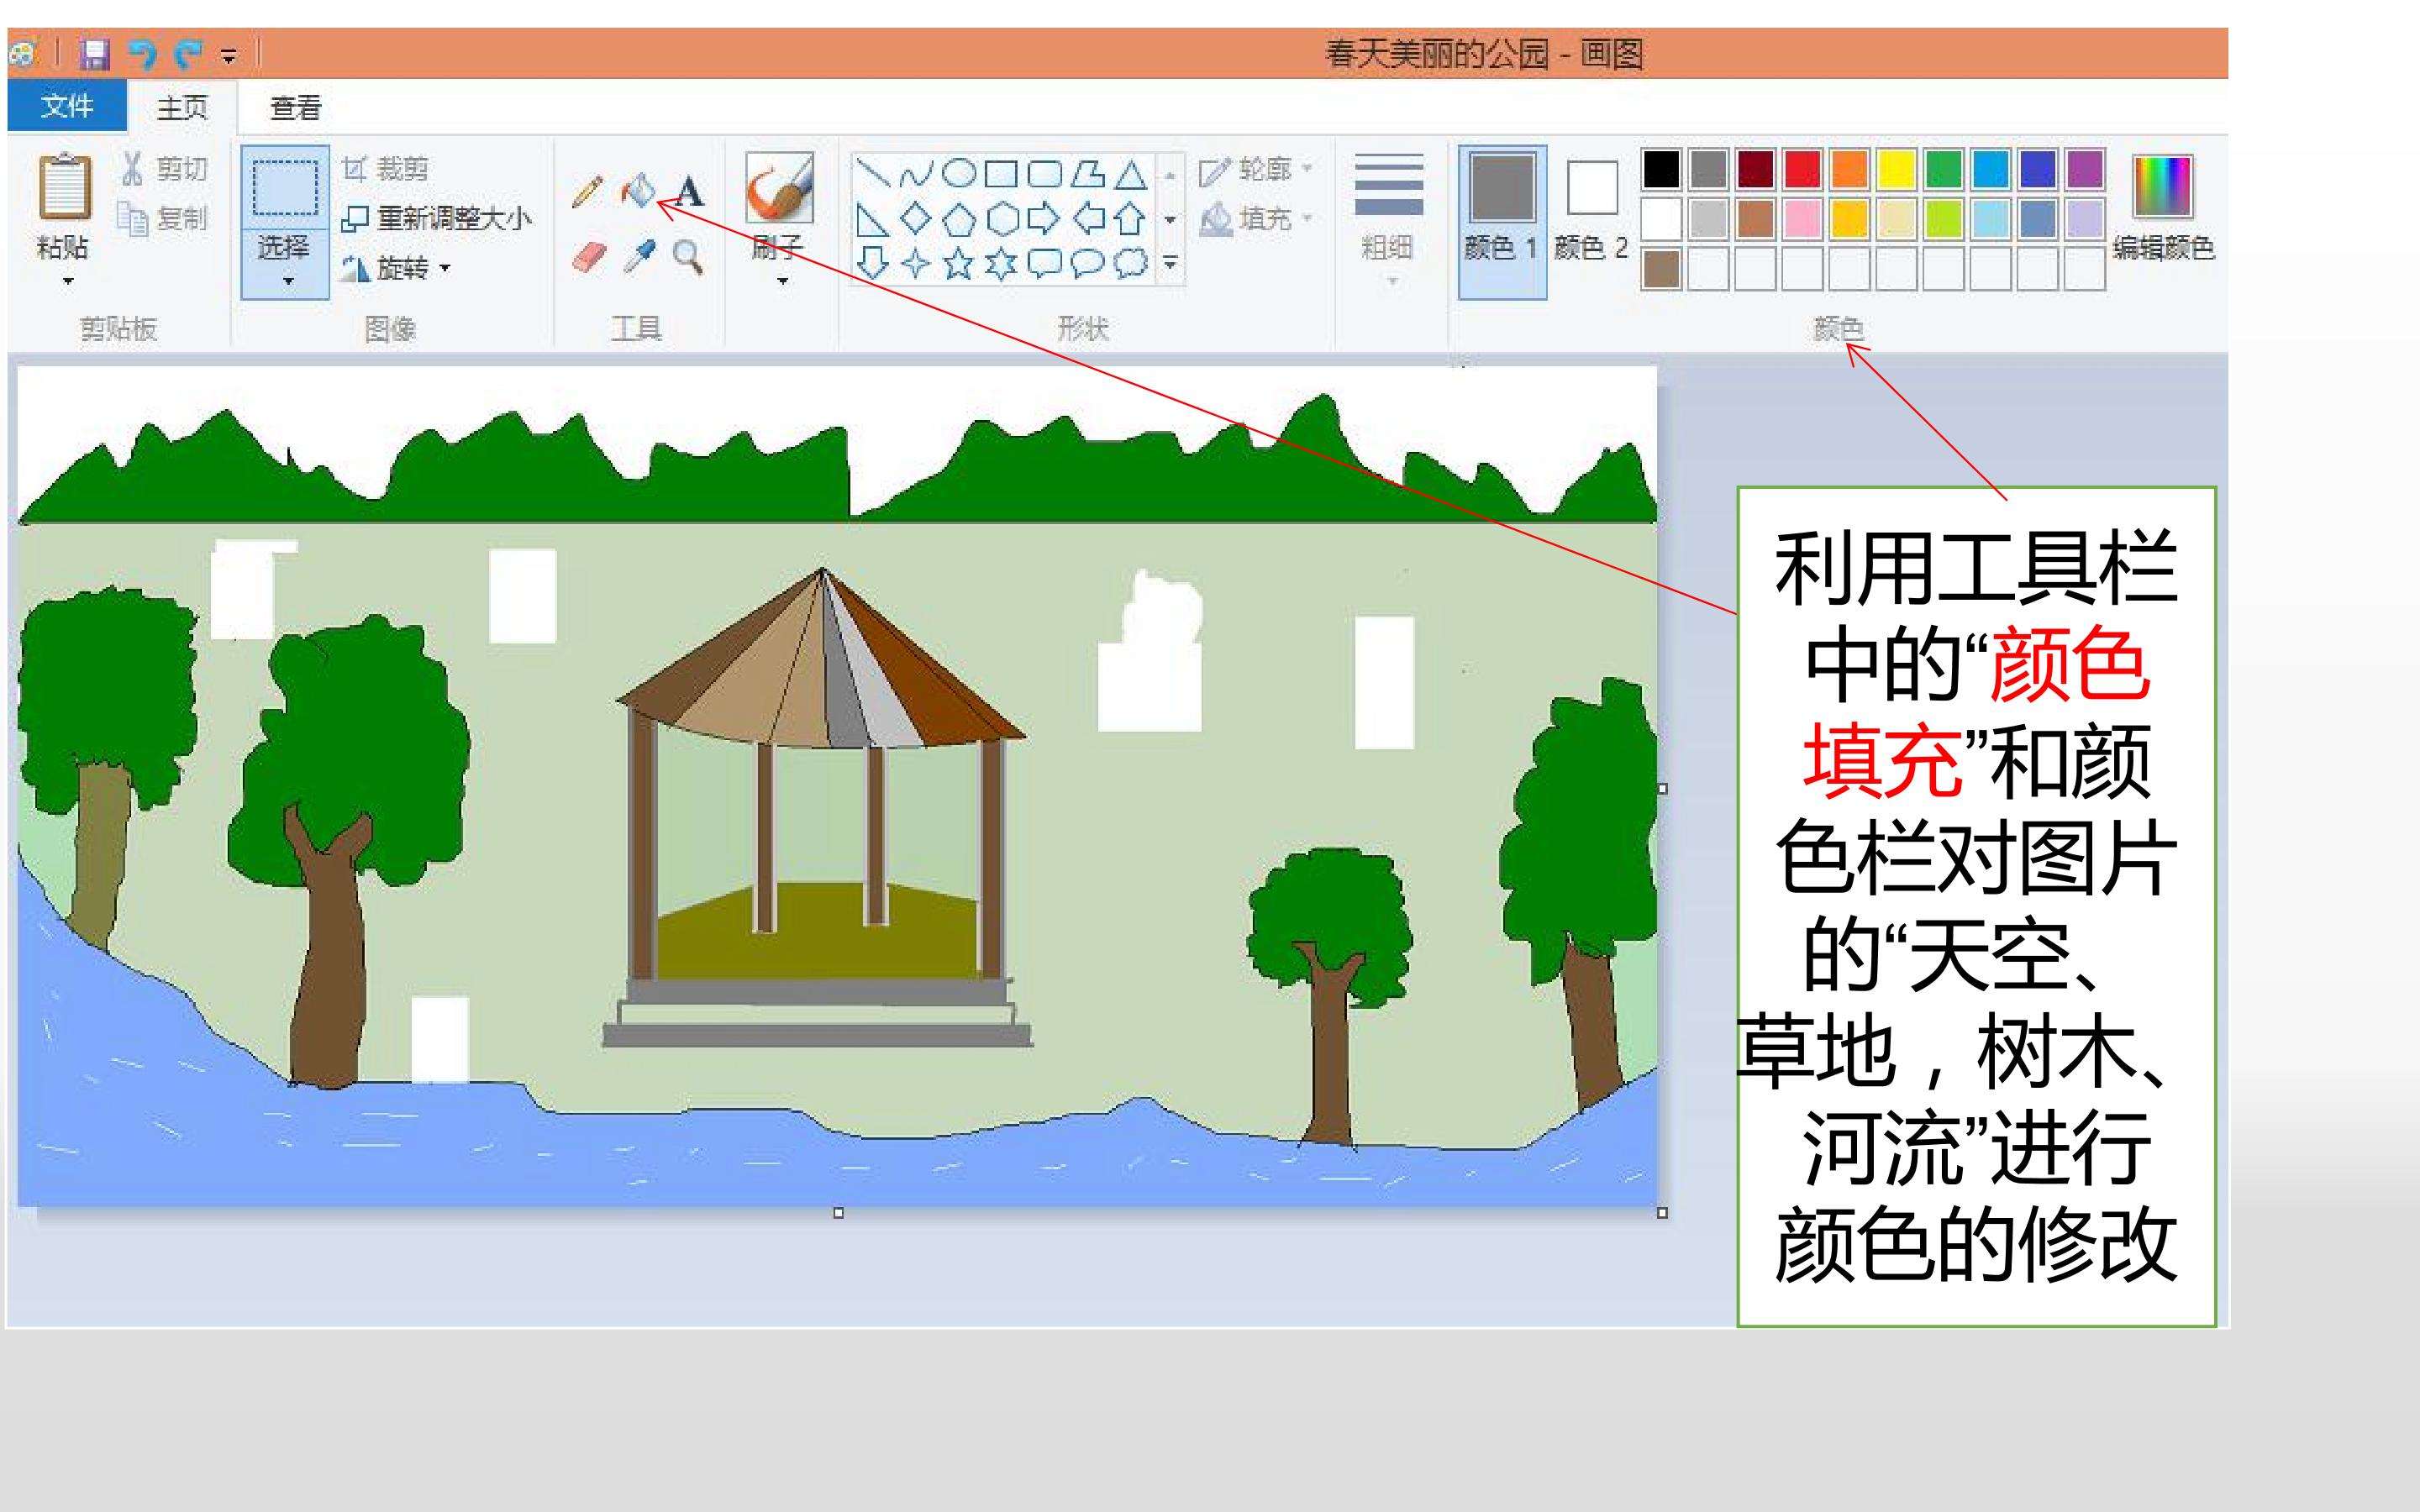Select the Line shape

click(873, 174)
